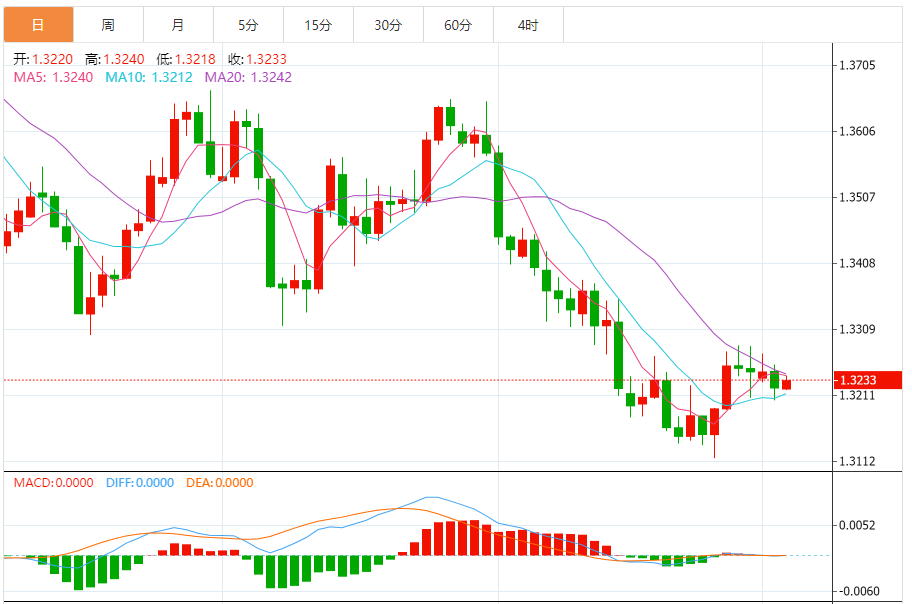Click the latest red candlestick at 1.3233
This screenshot has width=912, height=604.
(x=786, y=383)
